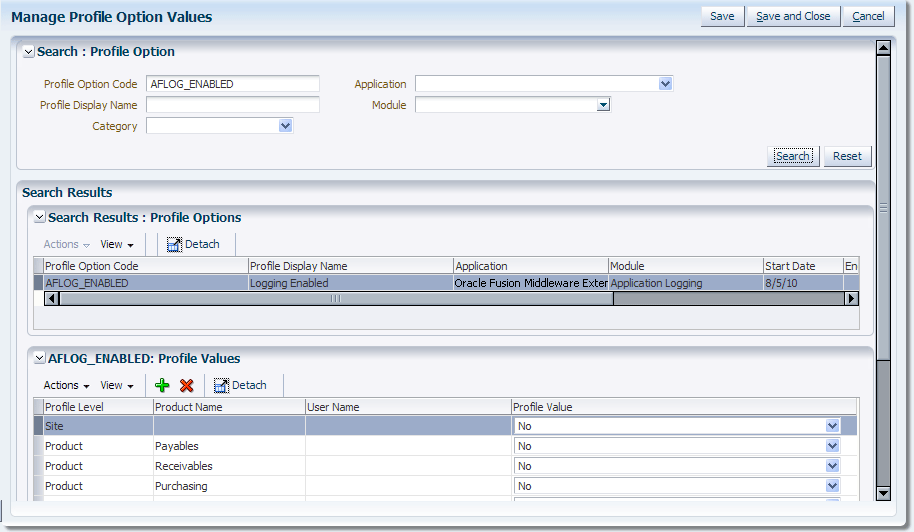Collapse the AFLOG_ENABLED: Profile Values section
This screenshot has height=532, width=914.
tap(39, 358)
